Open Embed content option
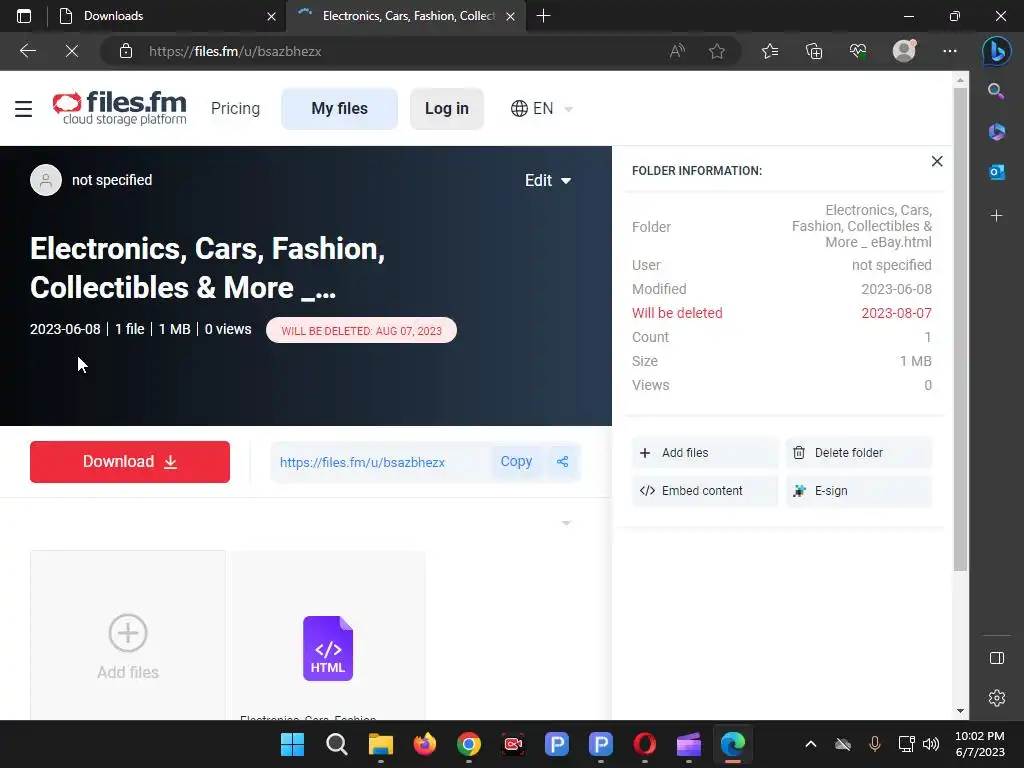The image size is (1024, 768). [705, 490]
